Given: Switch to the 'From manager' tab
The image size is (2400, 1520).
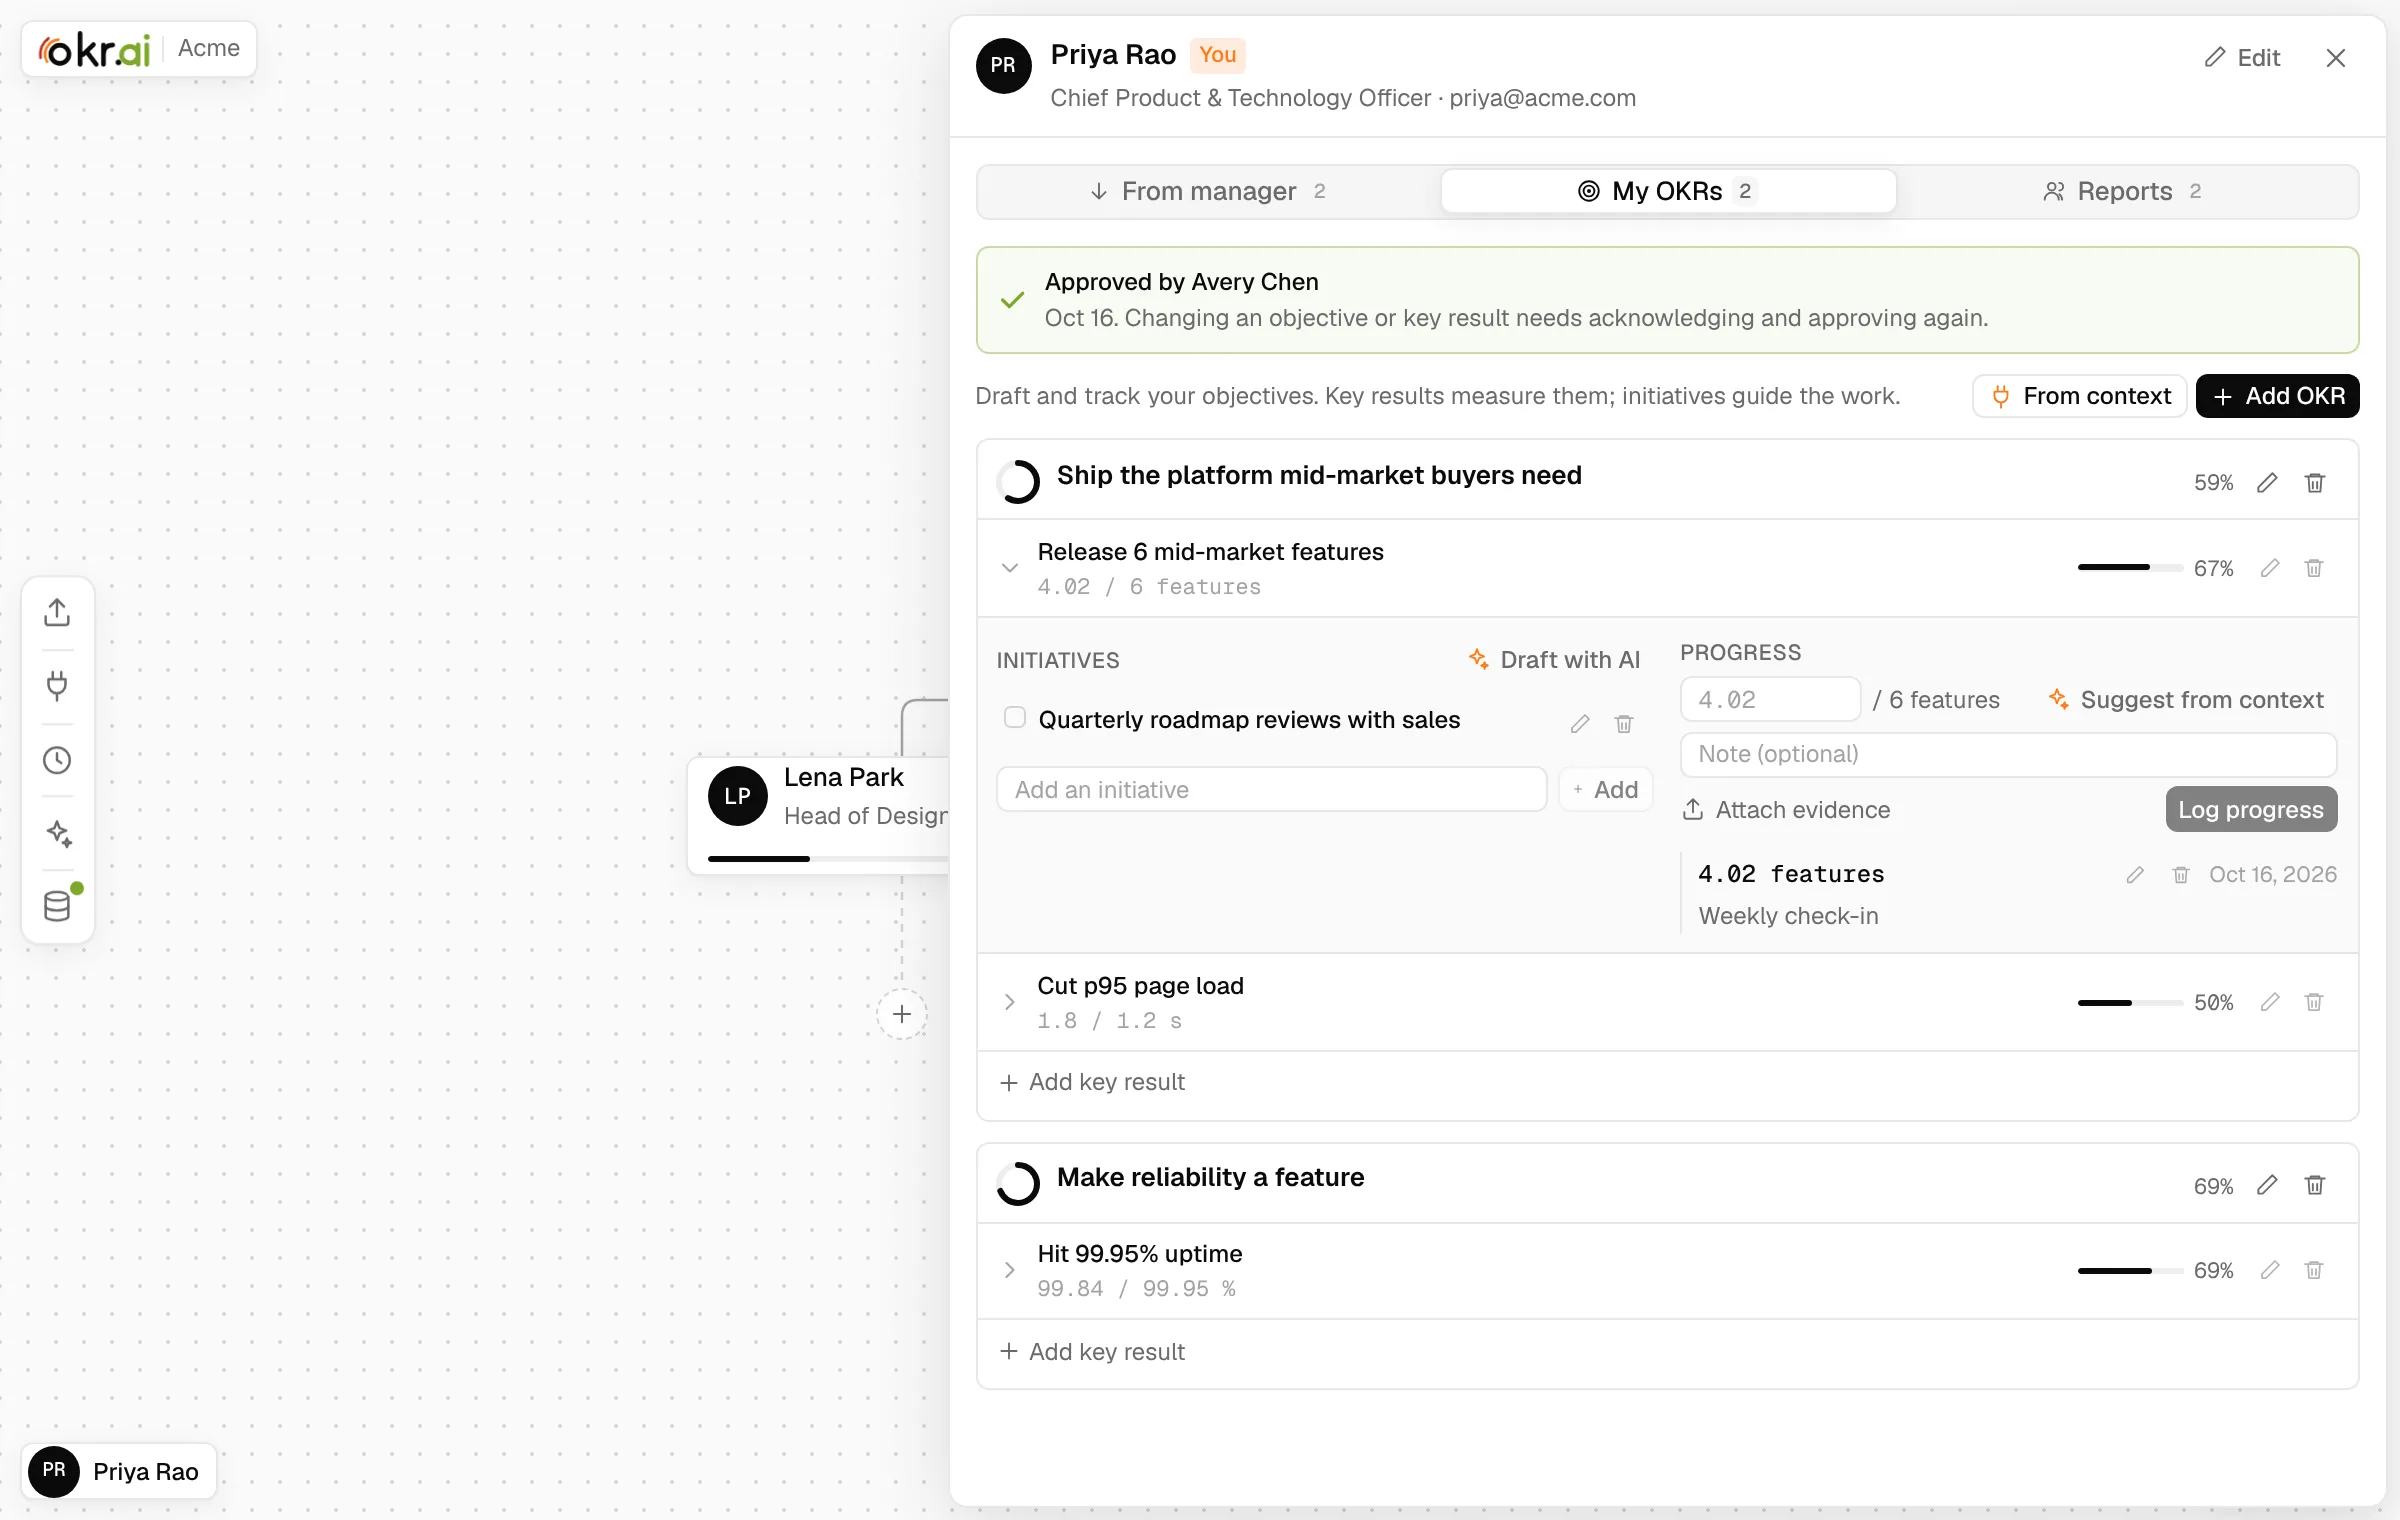Looking at the screenshot, I should pyautogui.click(x=1208, y=191).
